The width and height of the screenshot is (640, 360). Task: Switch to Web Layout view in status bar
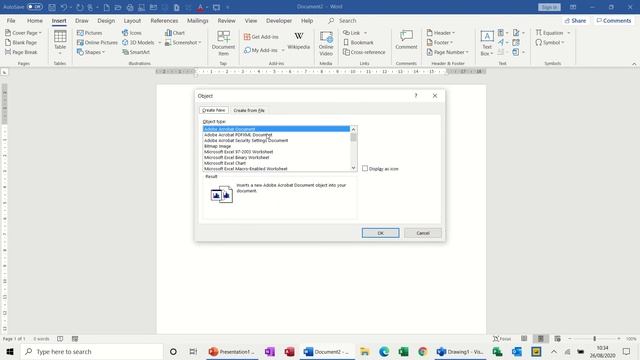[x=557, y=339]
